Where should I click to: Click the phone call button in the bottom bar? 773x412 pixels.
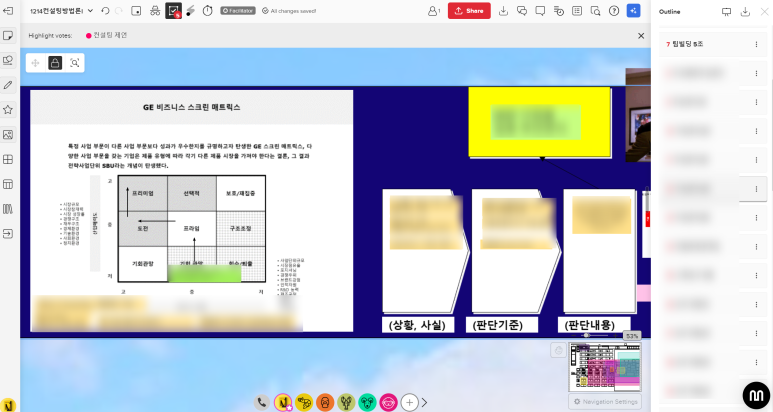(x=262, y=403)
